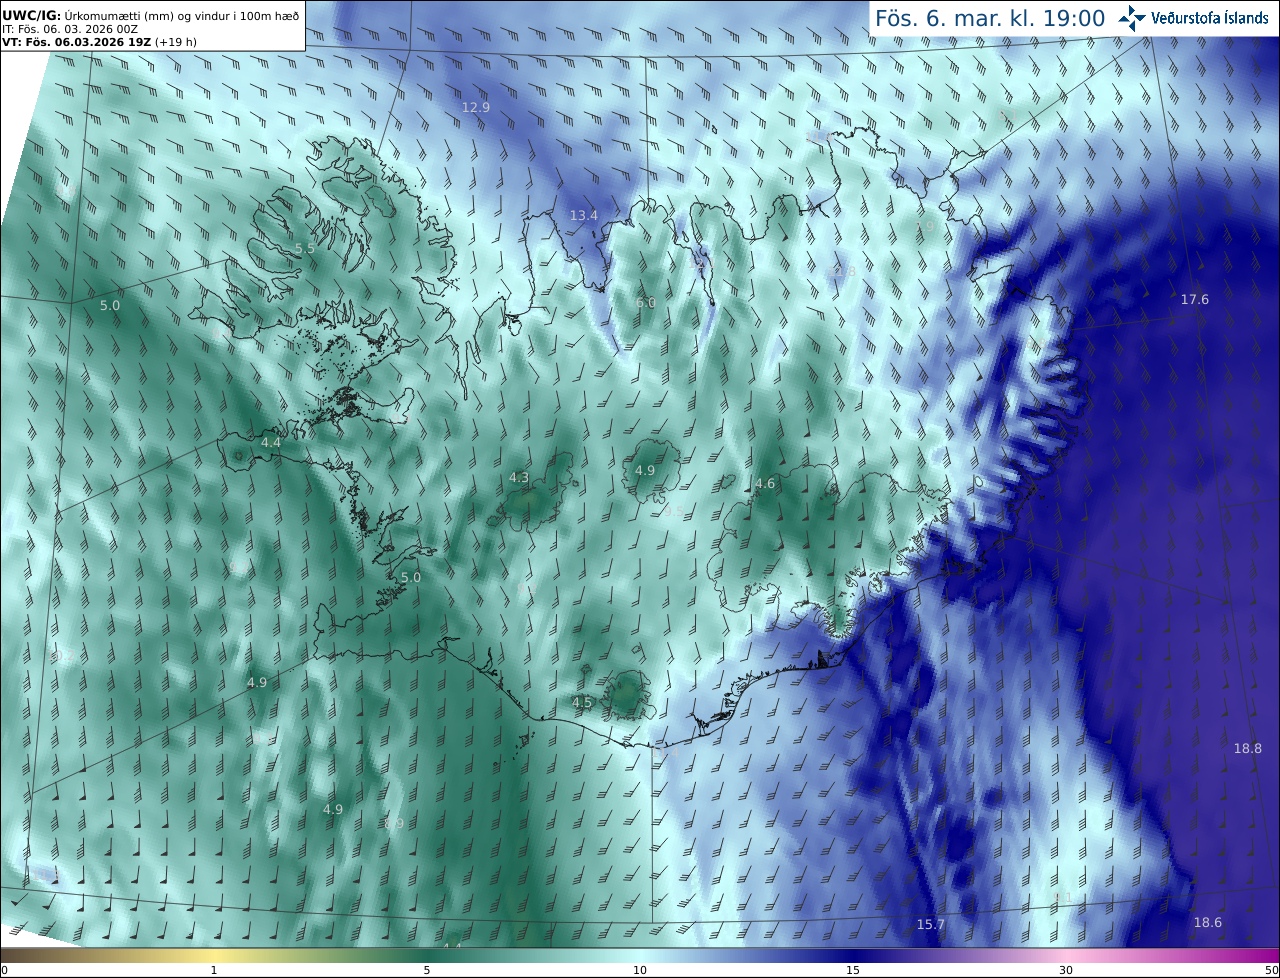This screenshot has height=978, width=1280.
Task: Click the 18.8 value on the map
Action: 1248,749
